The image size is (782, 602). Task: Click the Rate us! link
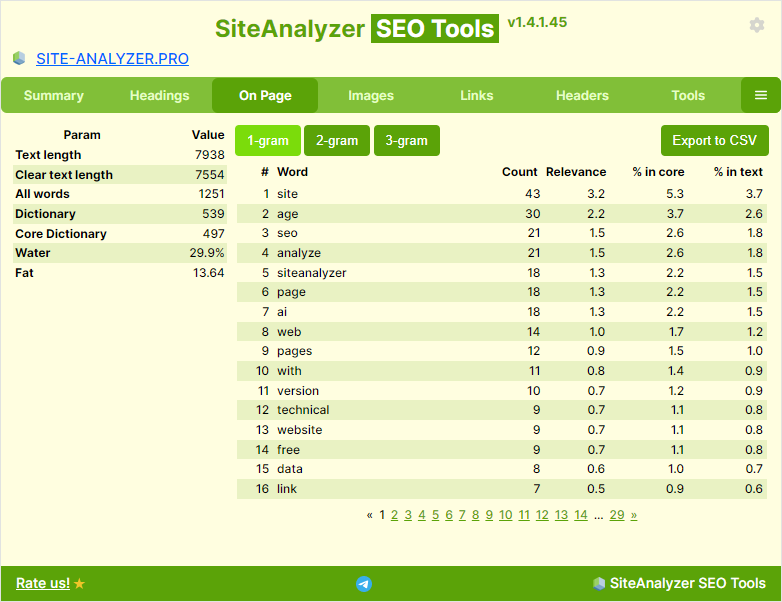coord(43,583)
